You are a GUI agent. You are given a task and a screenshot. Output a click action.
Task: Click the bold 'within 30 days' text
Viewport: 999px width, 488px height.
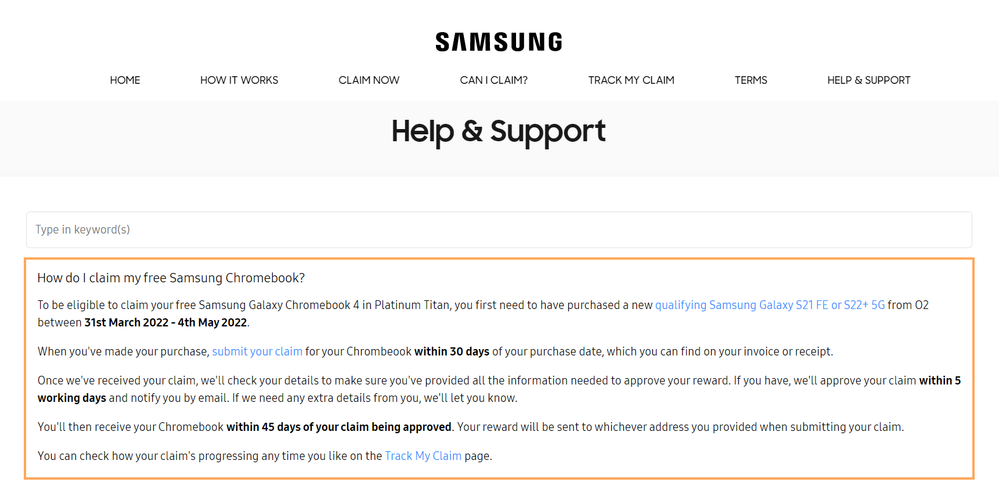[x=452, y=352]
